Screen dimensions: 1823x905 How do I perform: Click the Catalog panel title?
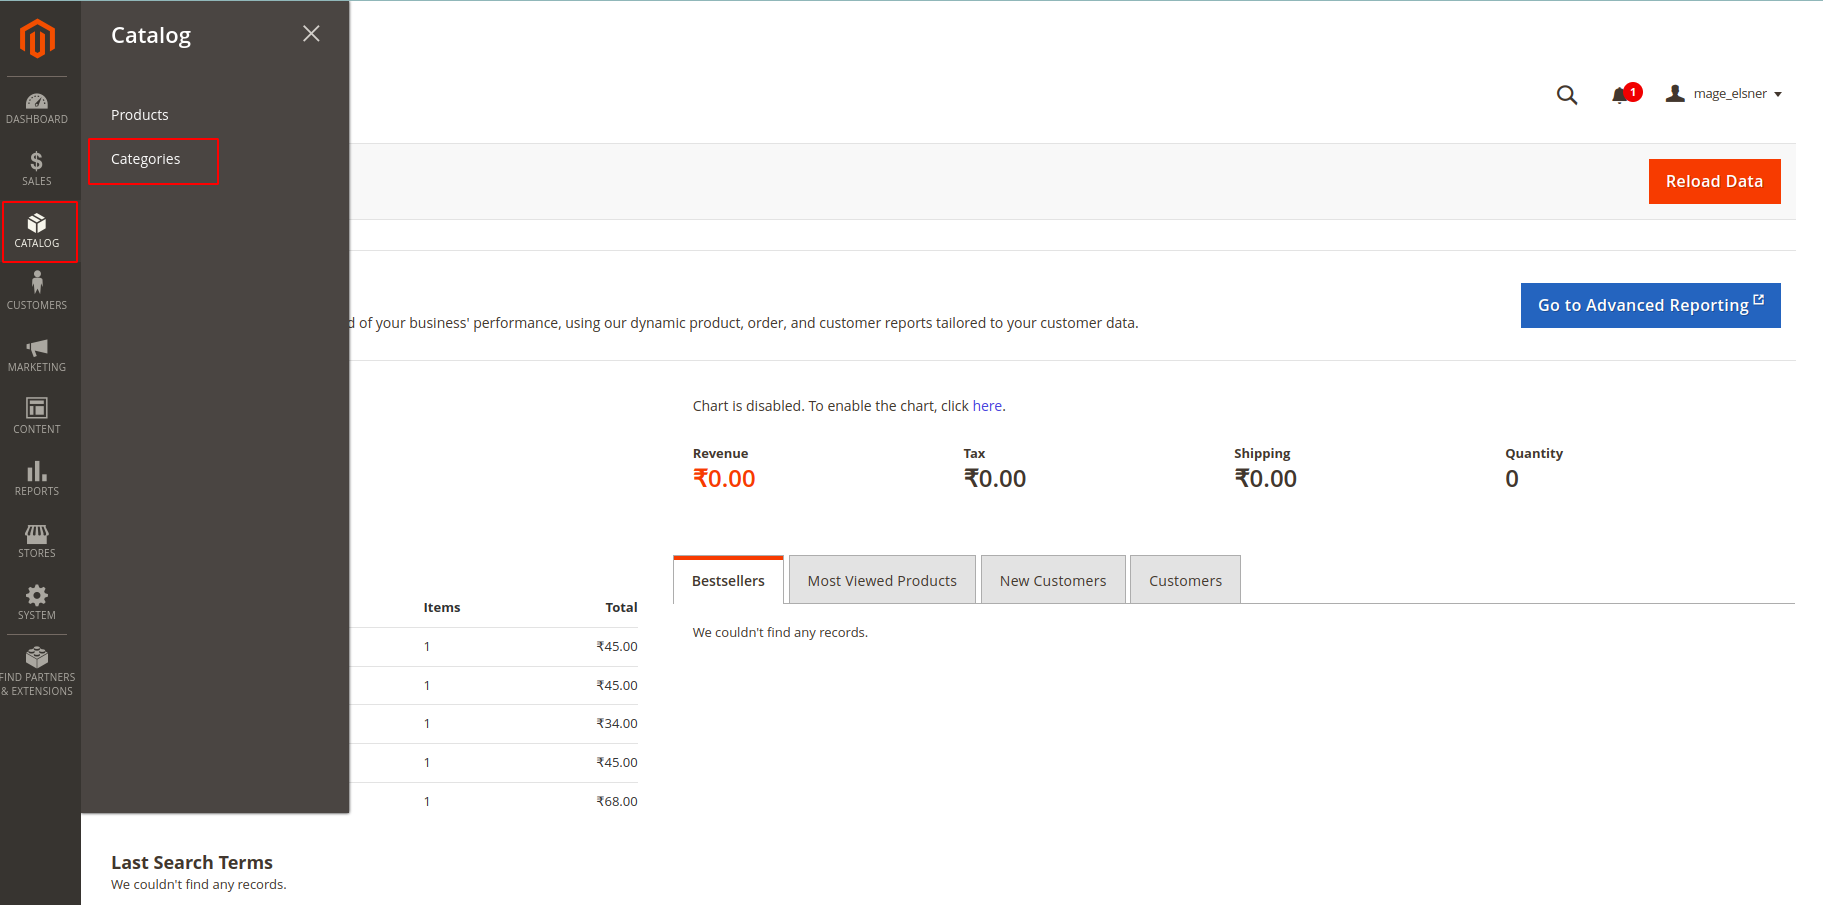(151, 35)
